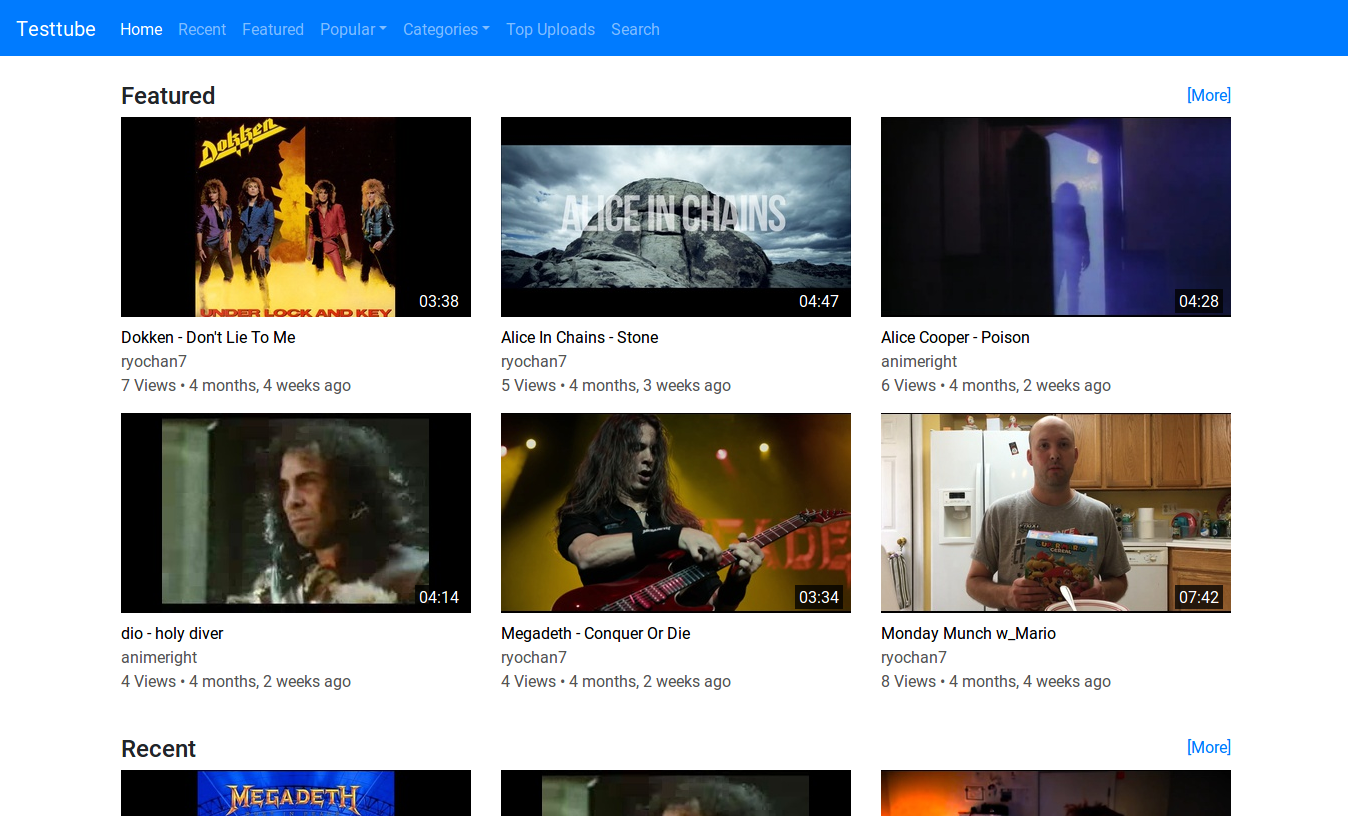
Task: Click the Featured section heading
Action: click(x=168, y=96)
